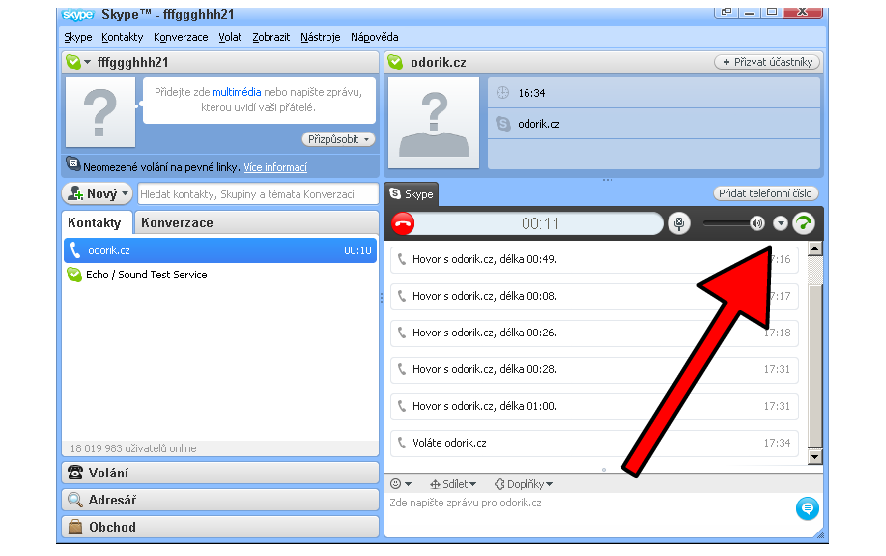Open the call options arrow beside the volume
Viewport: 886px width, 556px height.
[780, 224]
